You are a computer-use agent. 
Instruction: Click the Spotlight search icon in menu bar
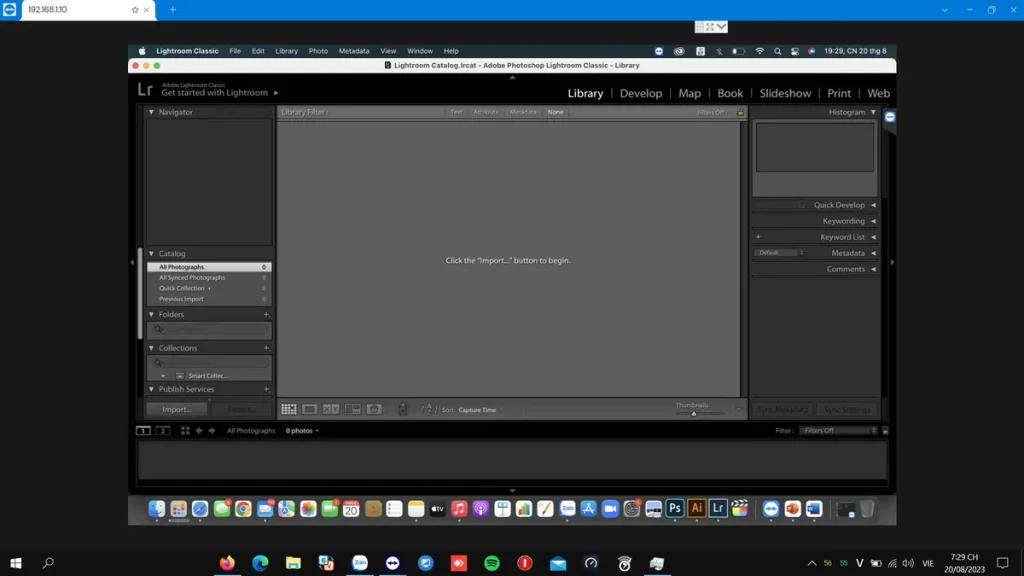tap(777, 51)
